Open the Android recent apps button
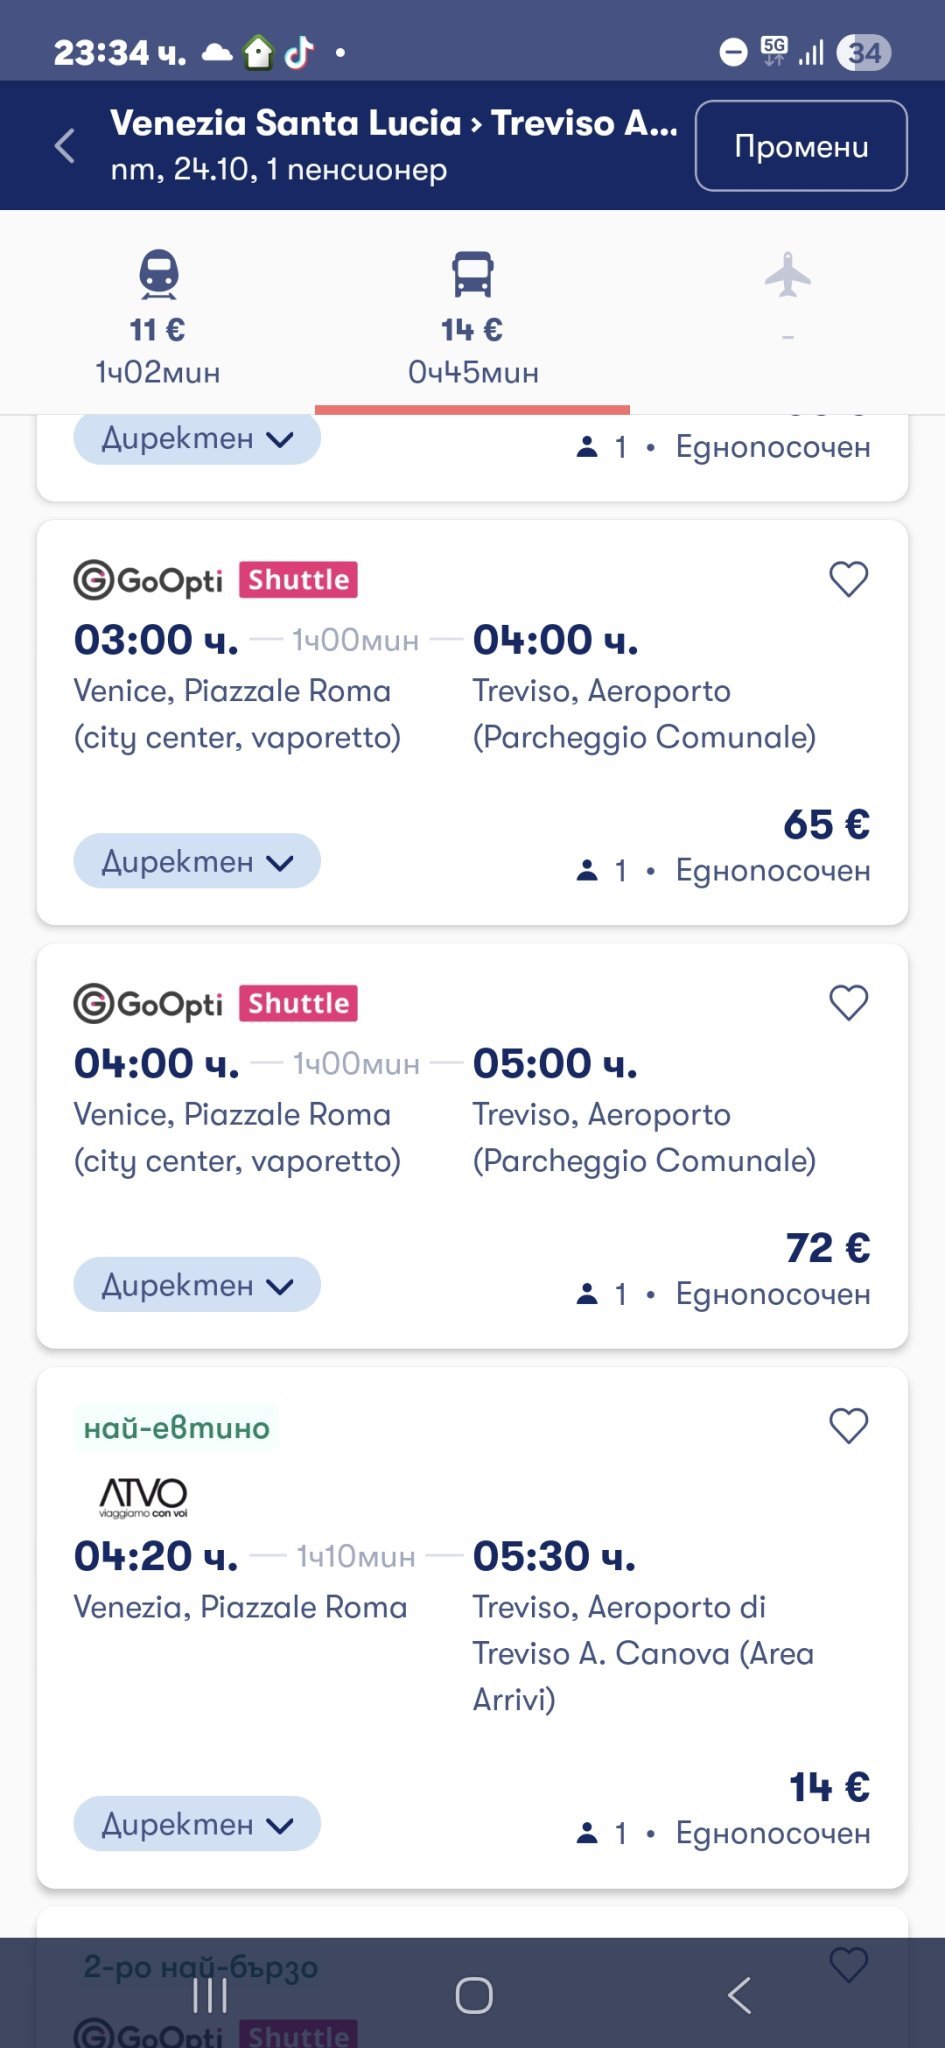This screenshot has height=2048, width=945. (x=210, y=1995)
